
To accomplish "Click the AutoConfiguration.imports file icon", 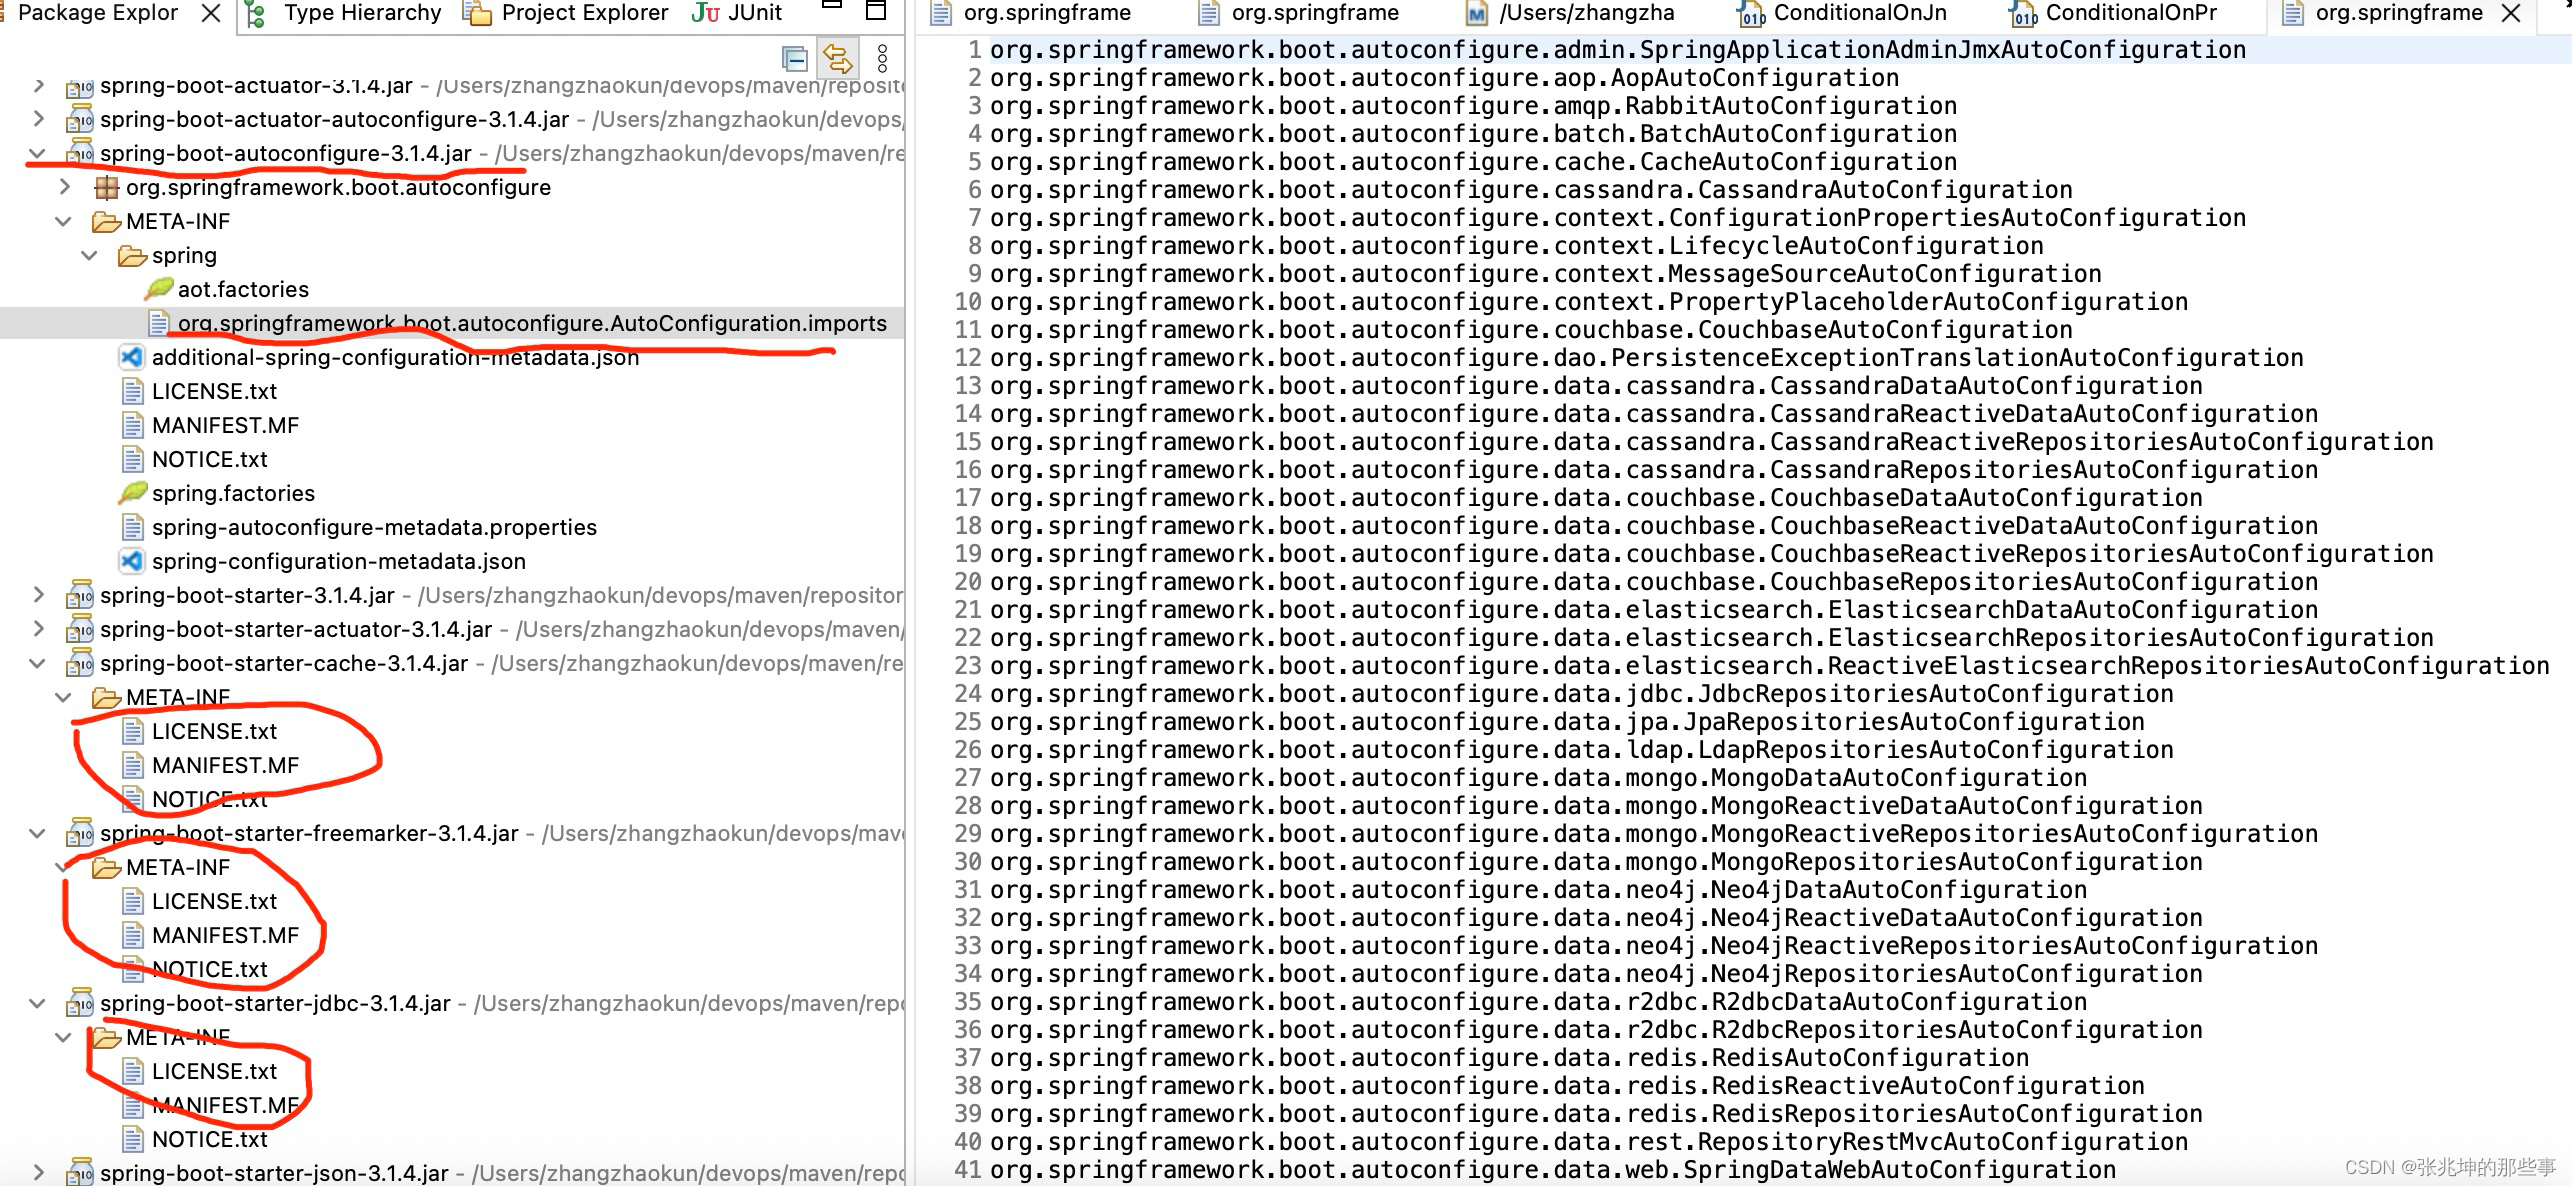I will coord(158,323).
